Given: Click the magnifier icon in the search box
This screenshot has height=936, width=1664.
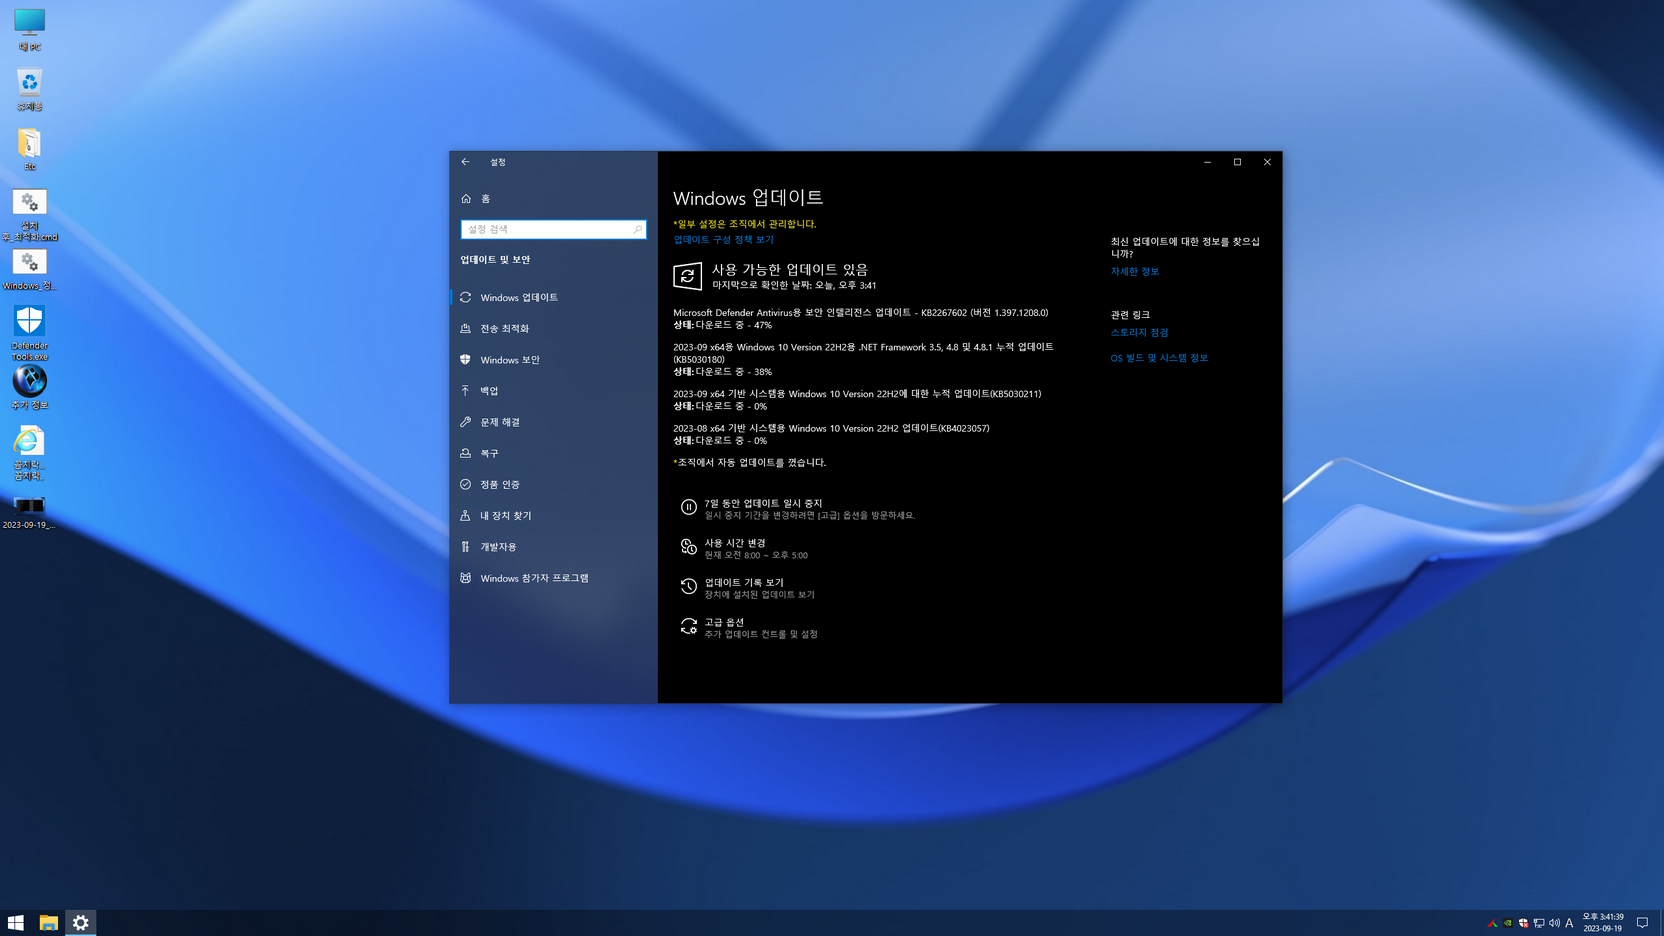Looking at the screenshot, I should [x=637, y=229].
